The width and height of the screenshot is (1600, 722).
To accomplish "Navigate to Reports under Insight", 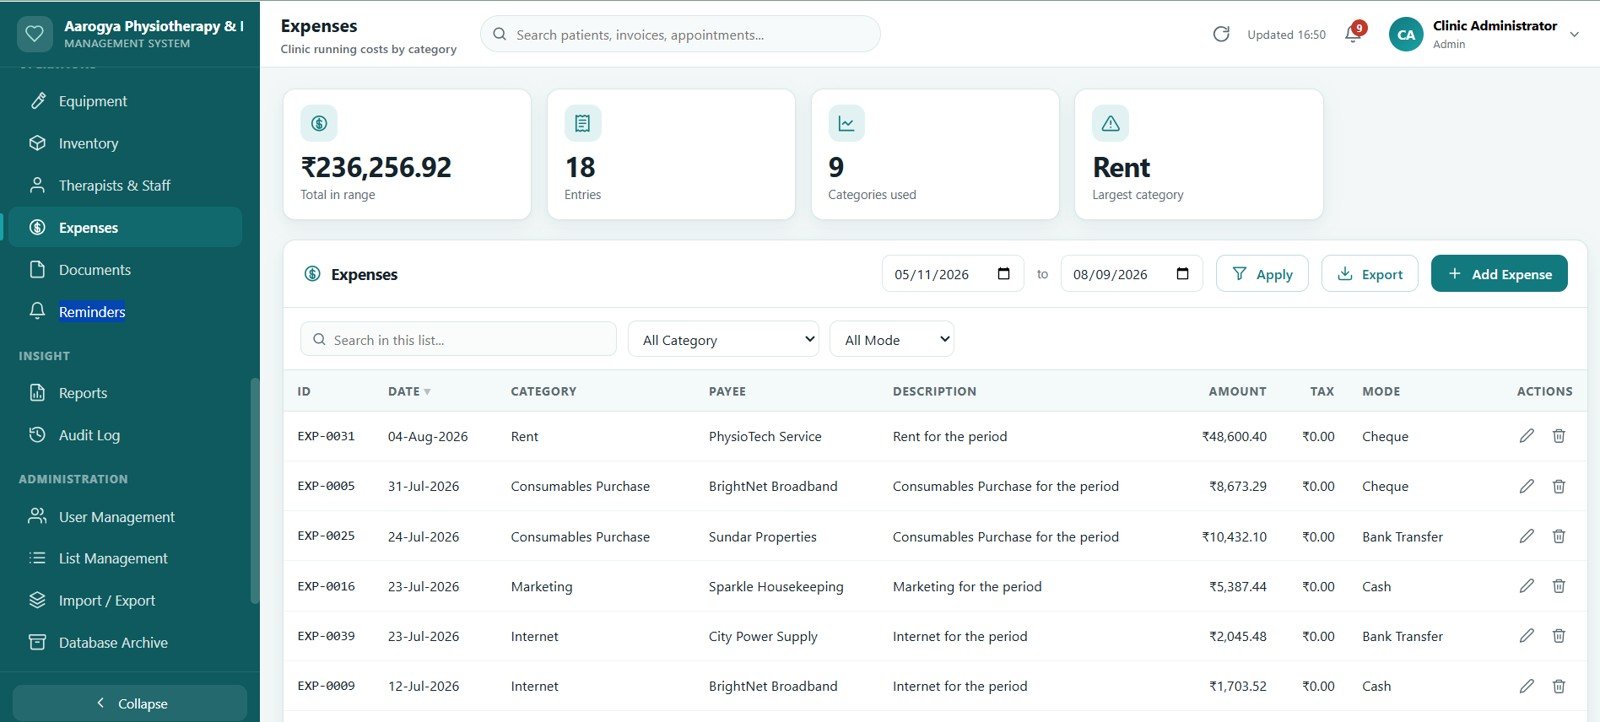I will [x=126, y=393].
